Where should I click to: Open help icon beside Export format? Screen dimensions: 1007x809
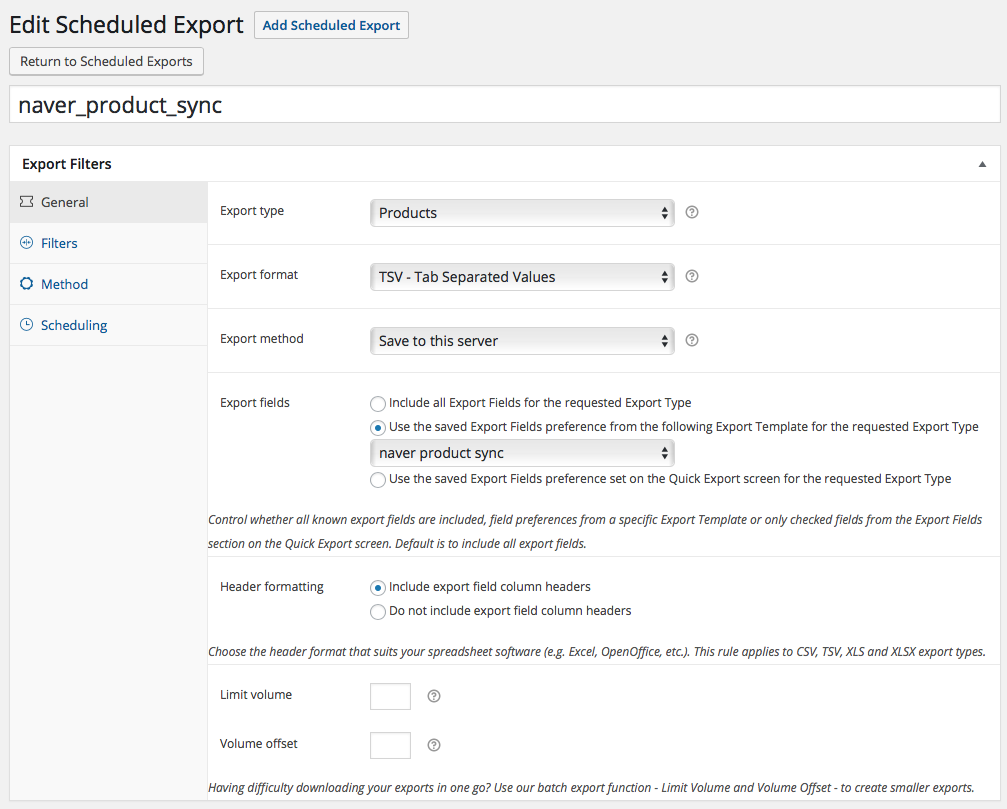point(692,276)
